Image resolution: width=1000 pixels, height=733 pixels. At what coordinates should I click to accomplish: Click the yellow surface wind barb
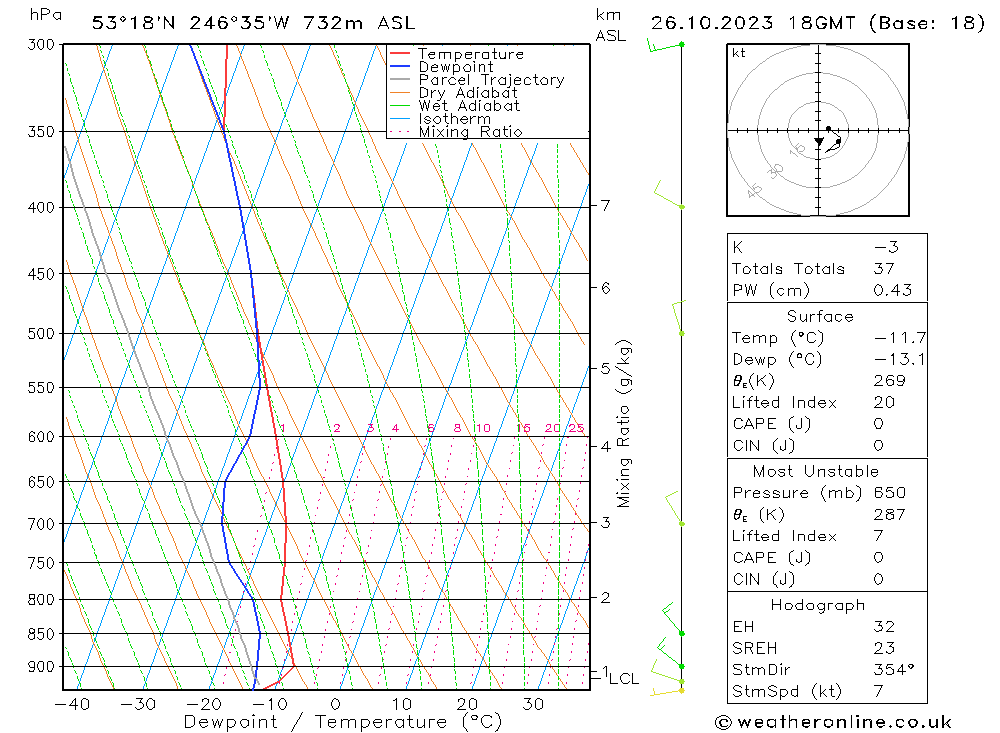[x=667, y=692]
